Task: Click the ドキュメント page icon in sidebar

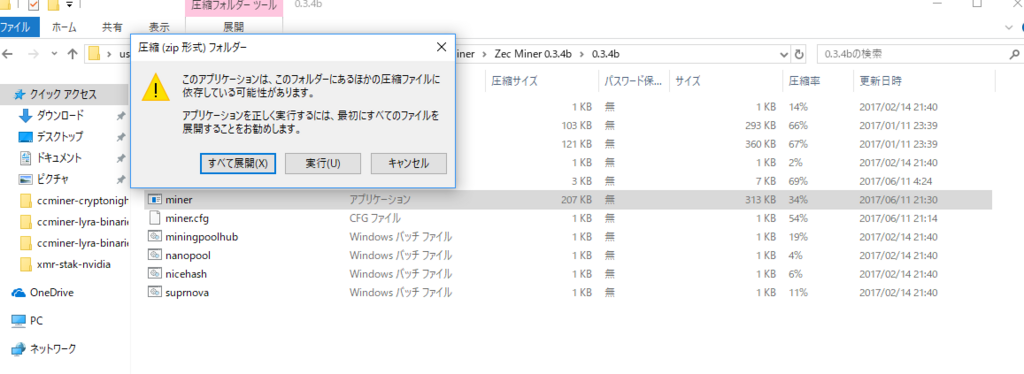Action: [x=25, y=157]
